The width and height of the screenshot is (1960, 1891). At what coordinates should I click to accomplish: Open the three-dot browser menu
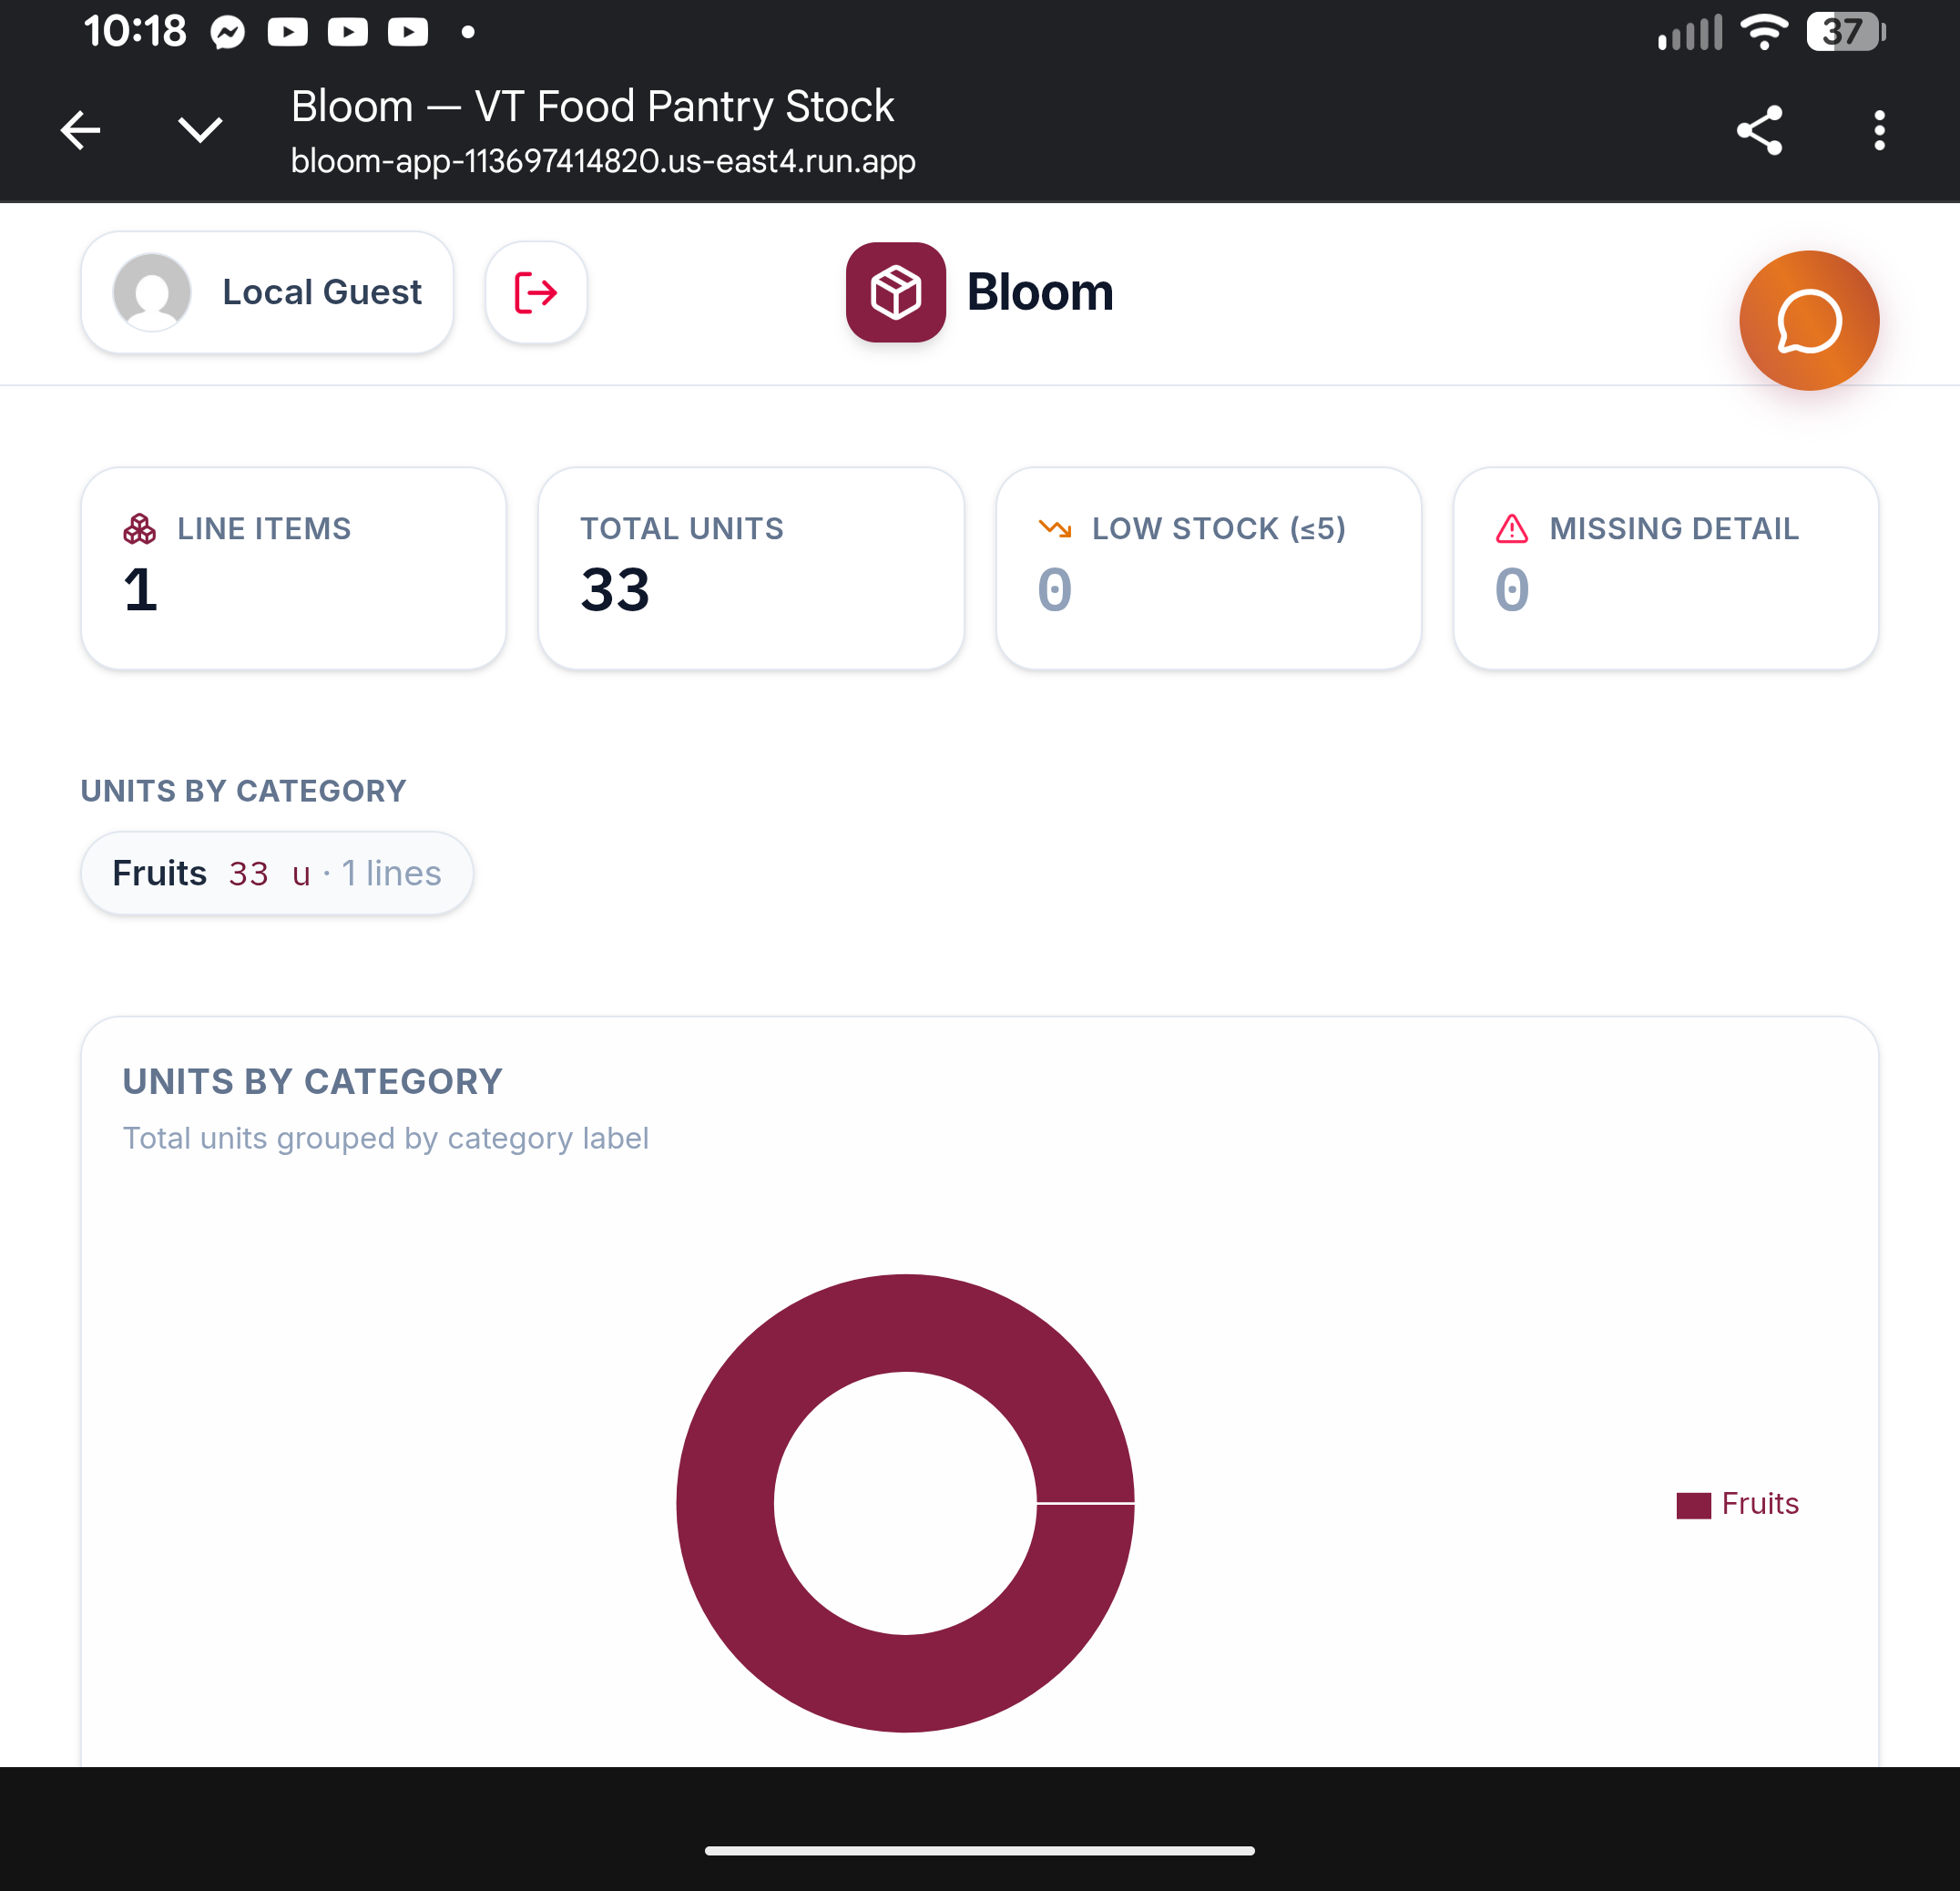coord(1879,130)
